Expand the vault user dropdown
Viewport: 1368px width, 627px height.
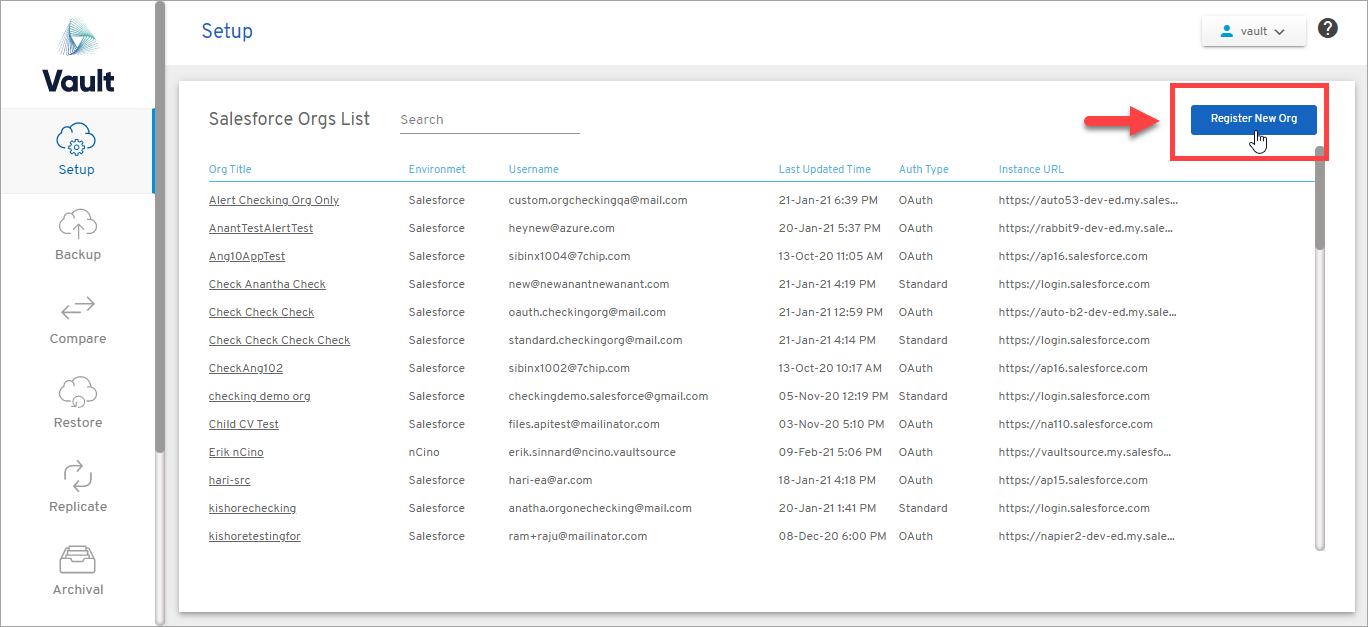pyautogui.click(x=1254, y=31)
